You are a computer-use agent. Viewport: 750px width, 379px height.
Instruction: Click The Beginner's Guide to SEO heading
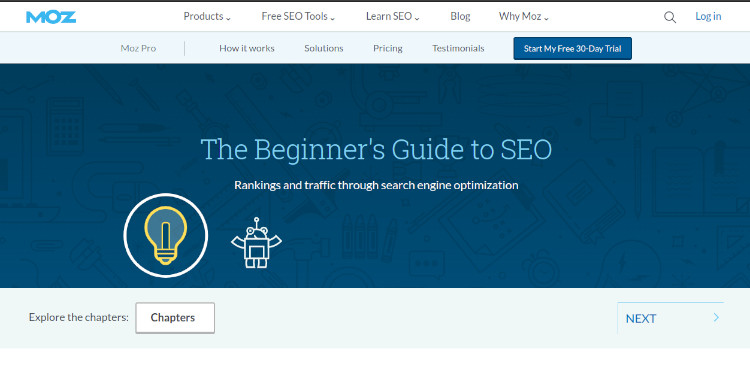(x=376, y=149)
